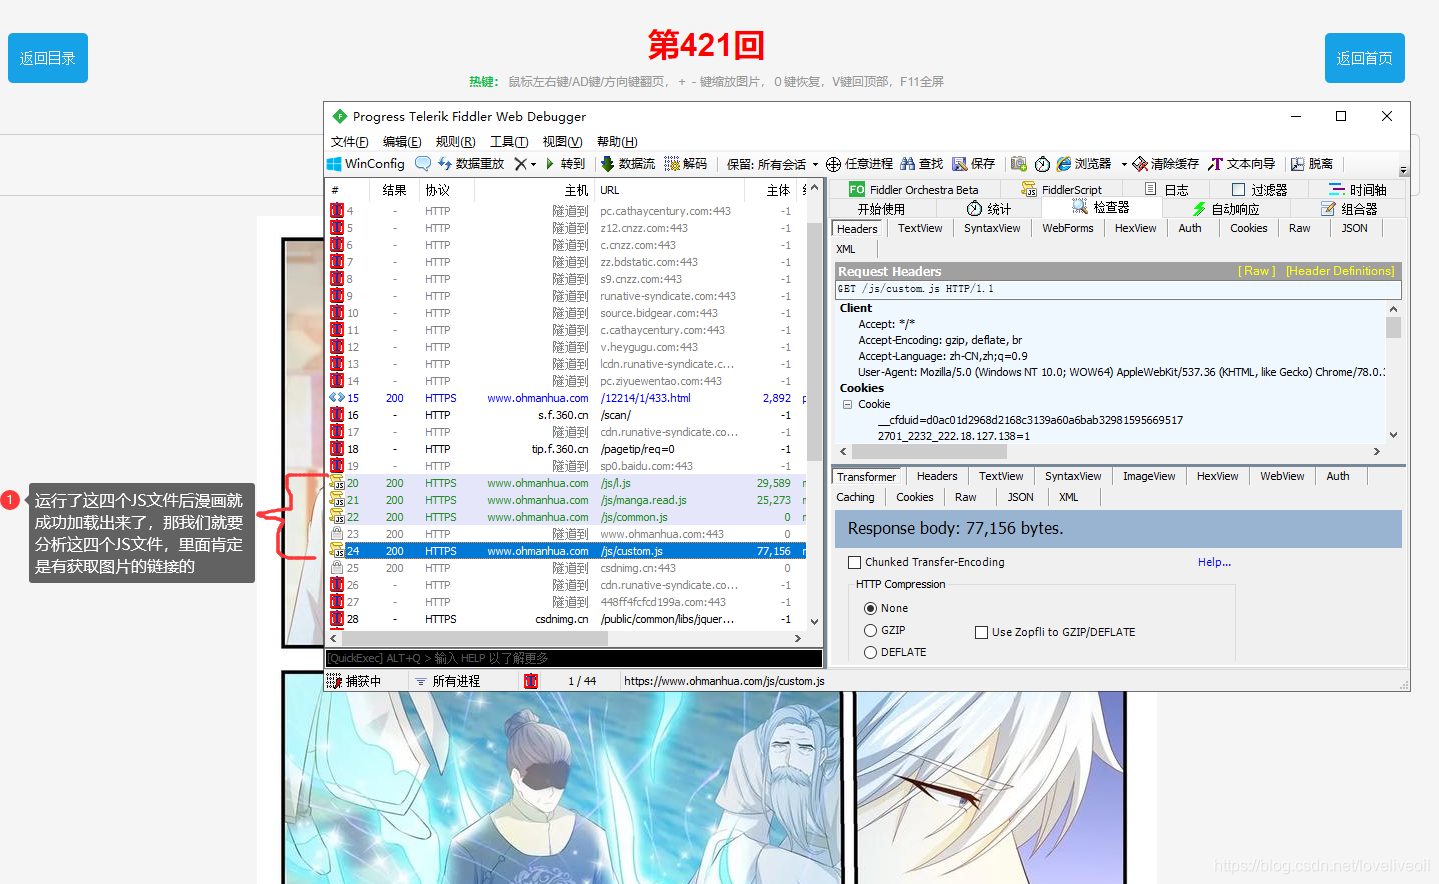Click the red breakpoint icon in status bar
The width and height of the screenshot is (1439, 884).
[x=531, y=681]
